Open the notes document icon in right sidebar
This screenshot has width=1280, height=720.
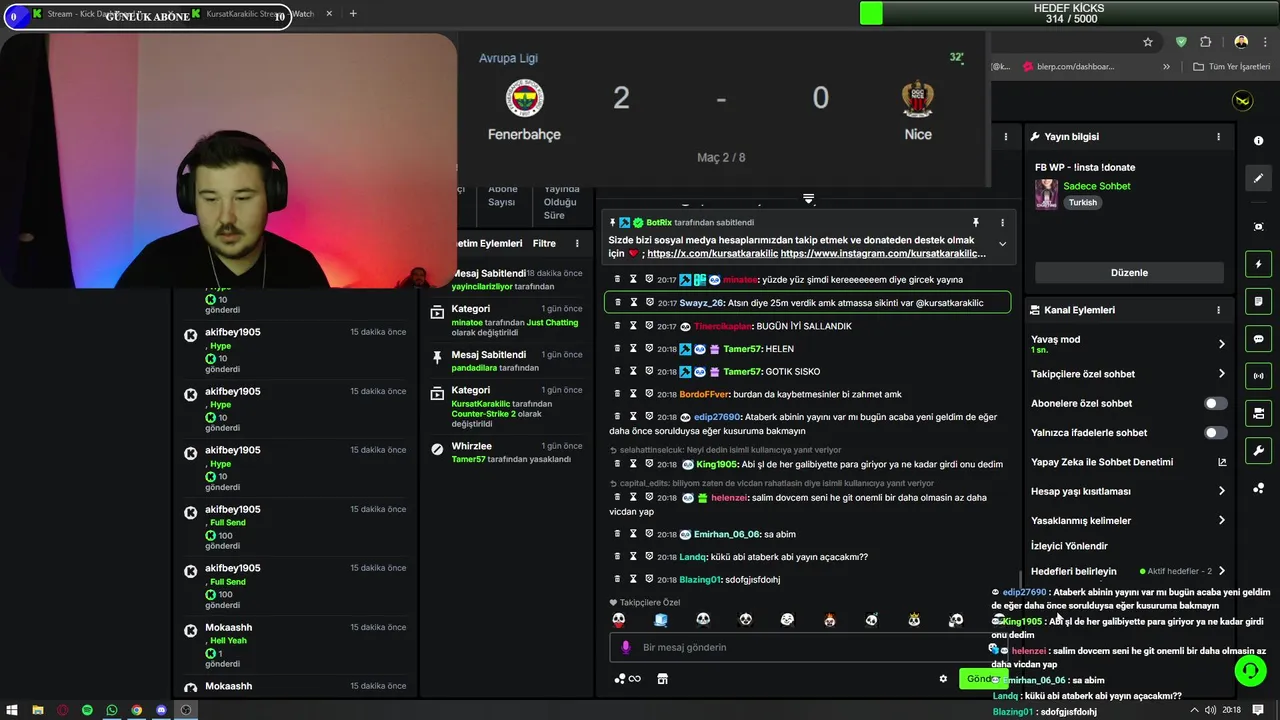[1258, 301]
